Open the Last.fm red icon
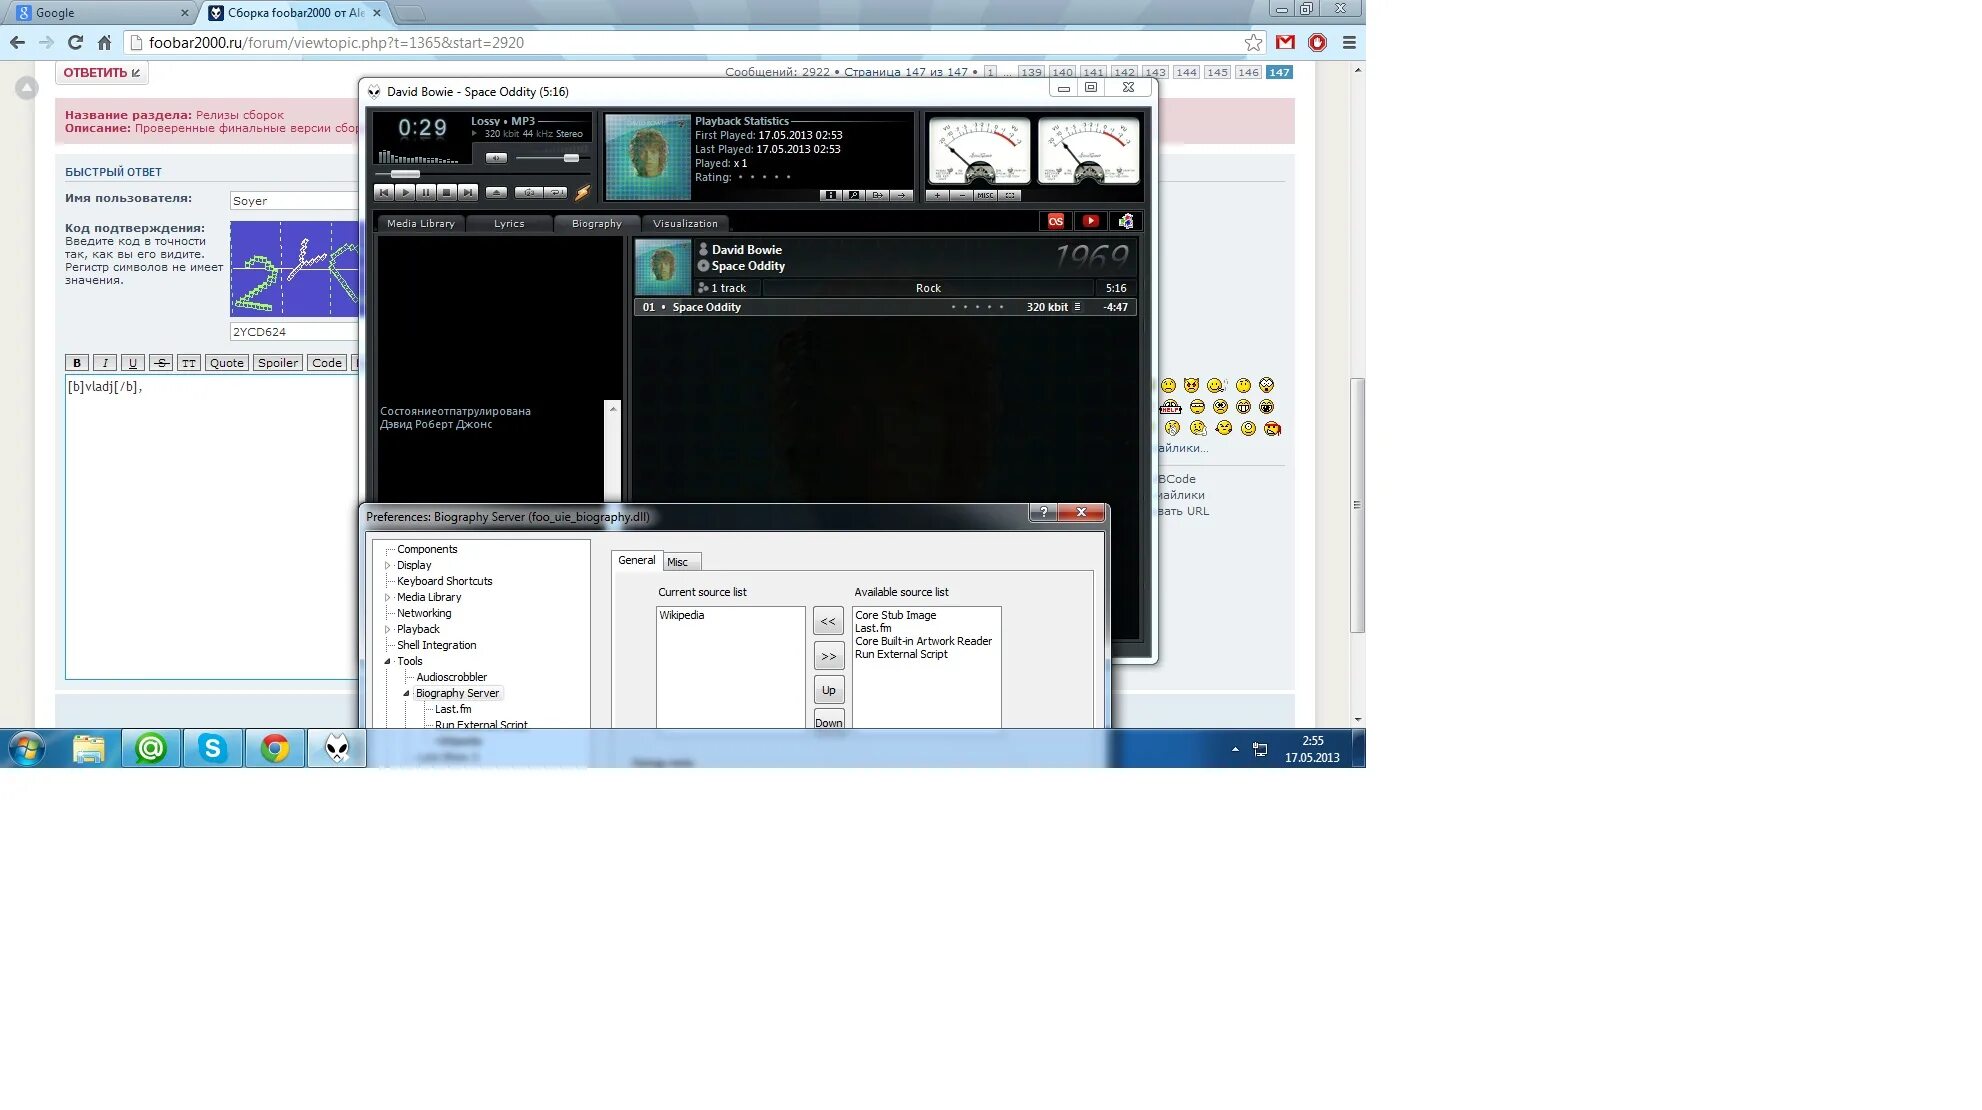Screen dimensions: 1982x1110 click(x=1055, y=222)
